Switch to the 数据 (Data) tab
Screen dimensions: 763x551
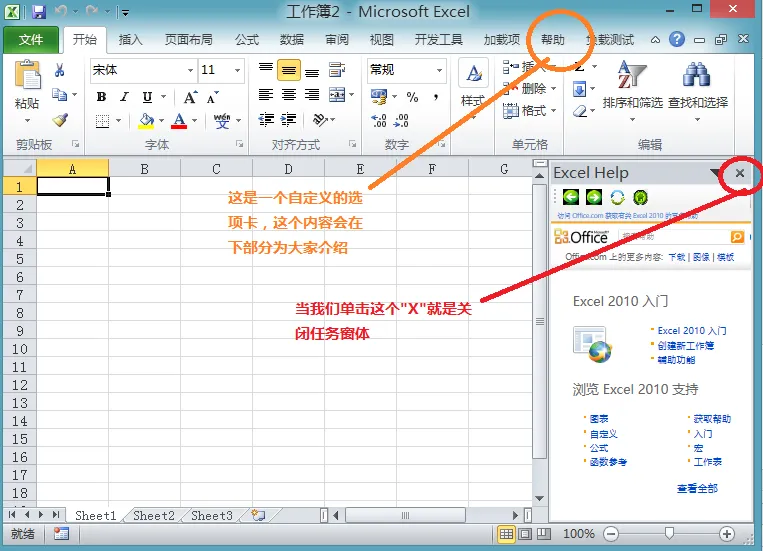291,40
